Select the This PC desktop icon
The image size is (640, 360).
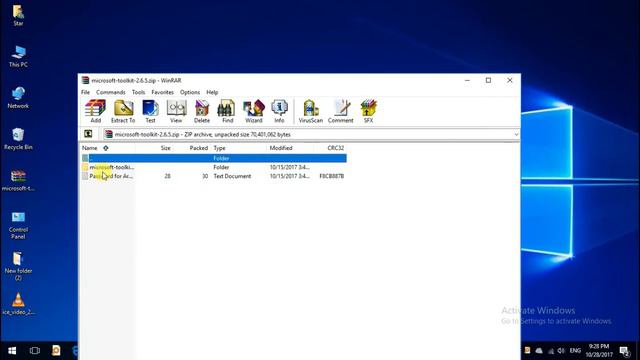tap(18, 56)
